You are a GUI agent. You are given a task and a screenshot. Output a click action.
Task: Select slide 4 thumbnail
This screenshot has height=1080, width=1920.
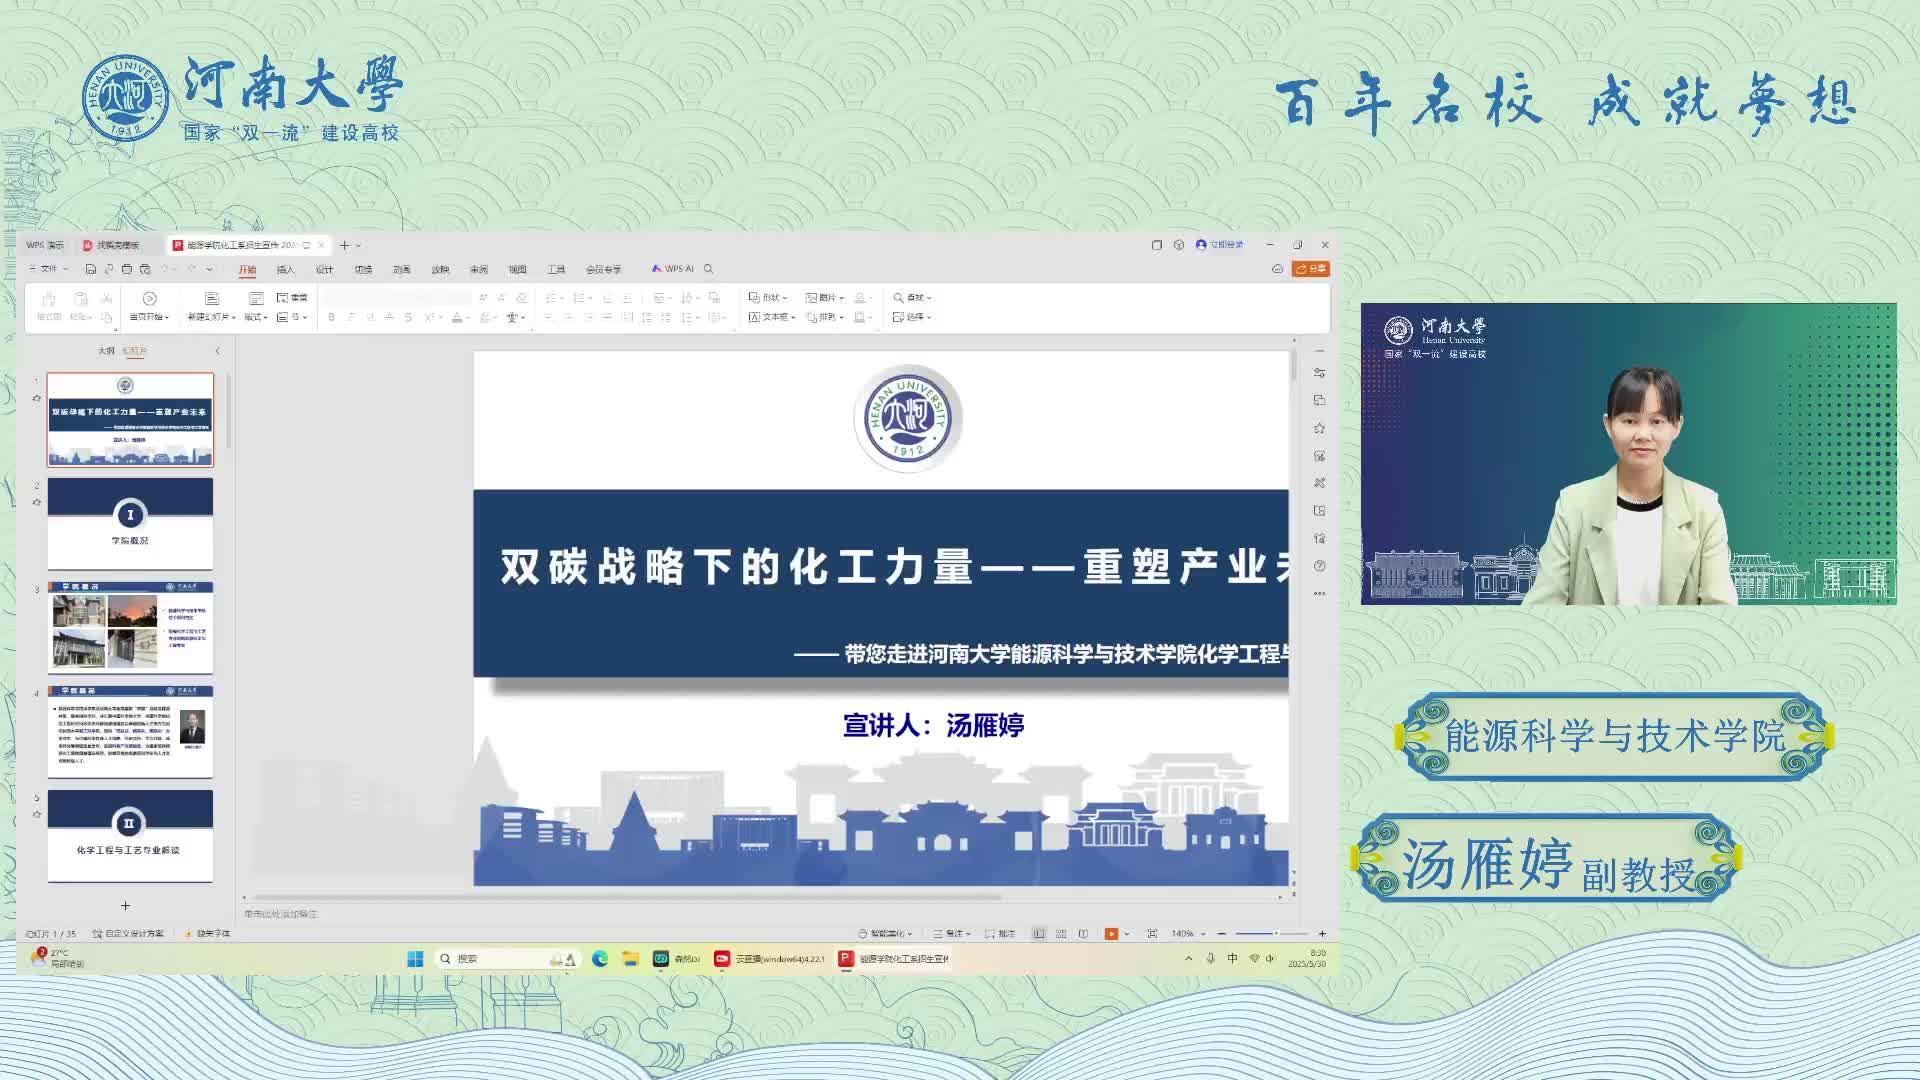130,731
